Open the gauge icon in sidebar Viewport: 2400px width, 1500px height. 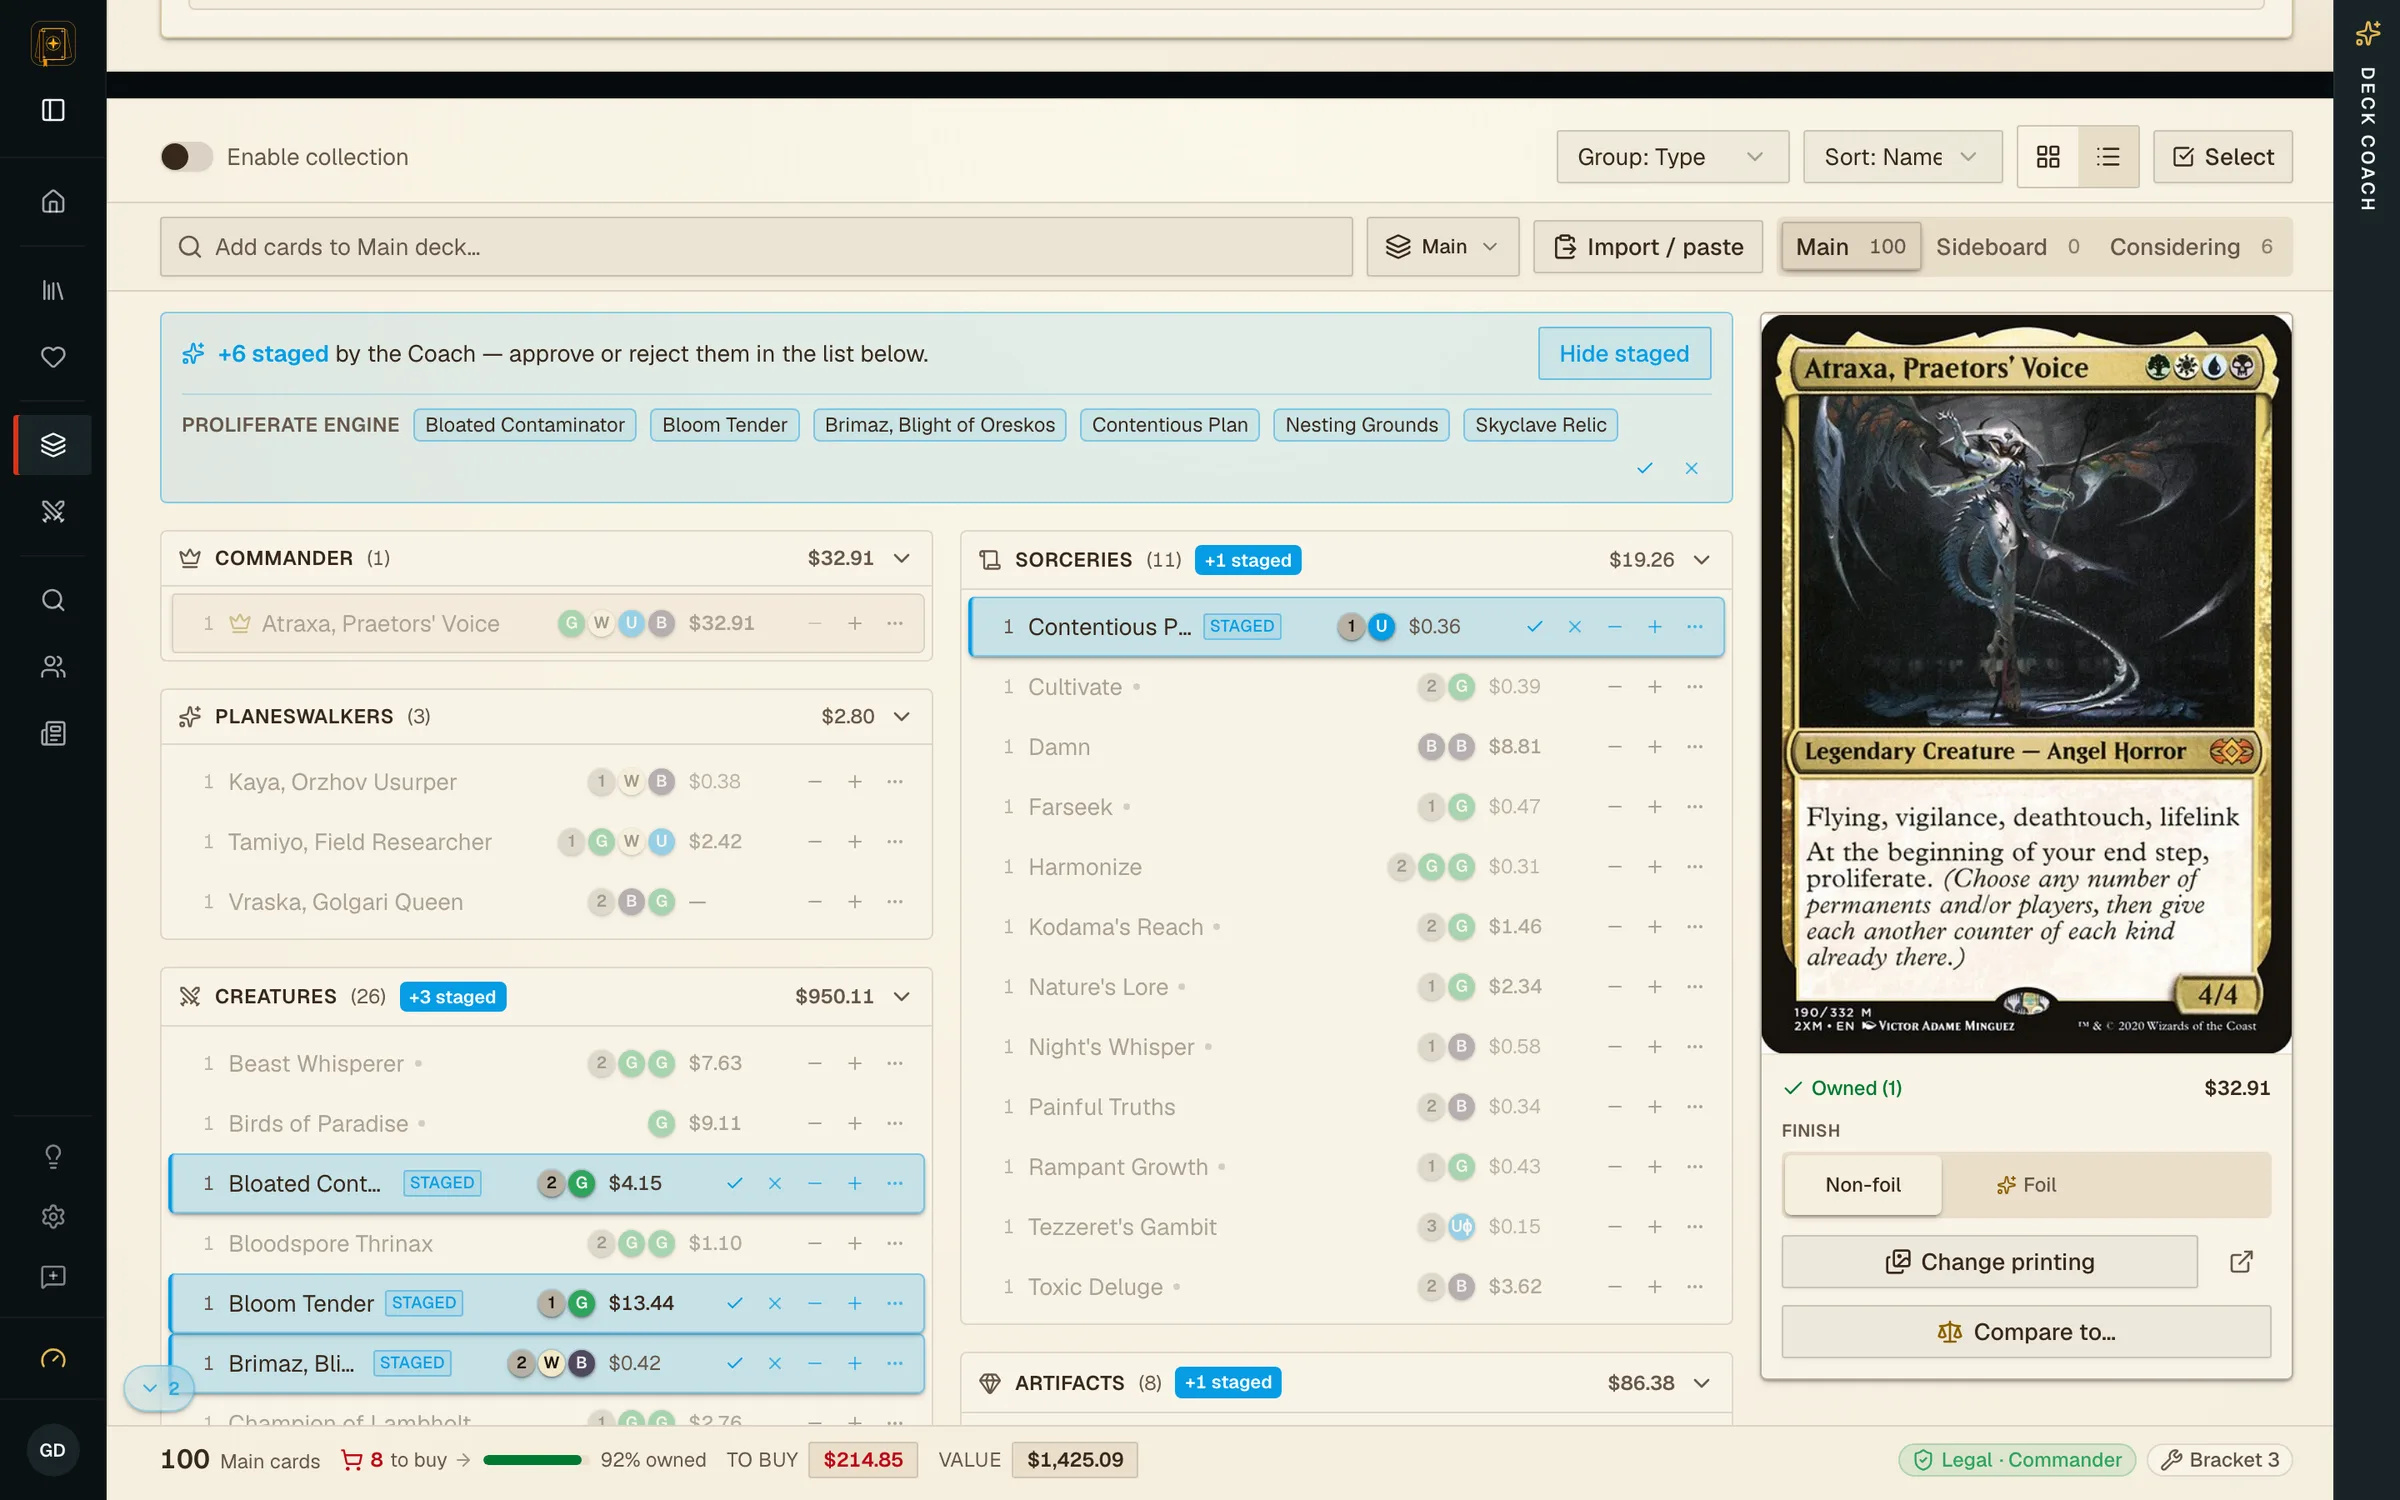(x=53, y=1358)
